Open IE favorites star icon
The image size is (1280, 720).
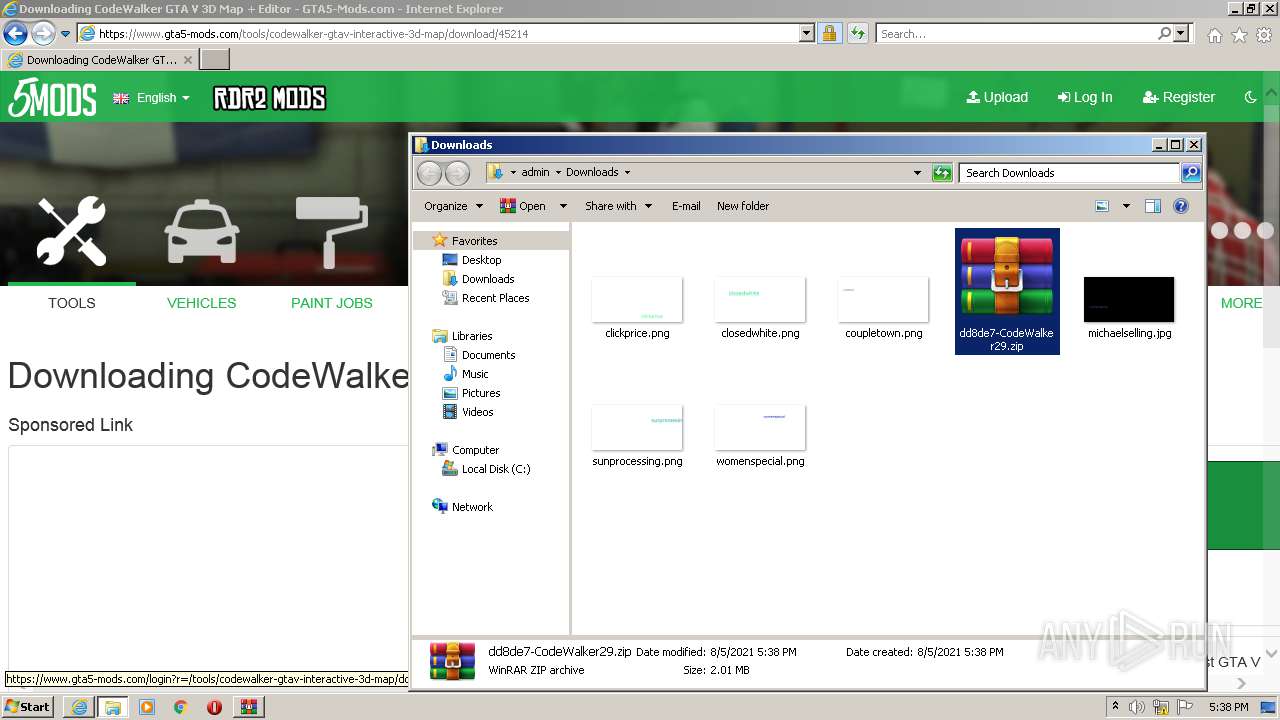(1239, 34)
